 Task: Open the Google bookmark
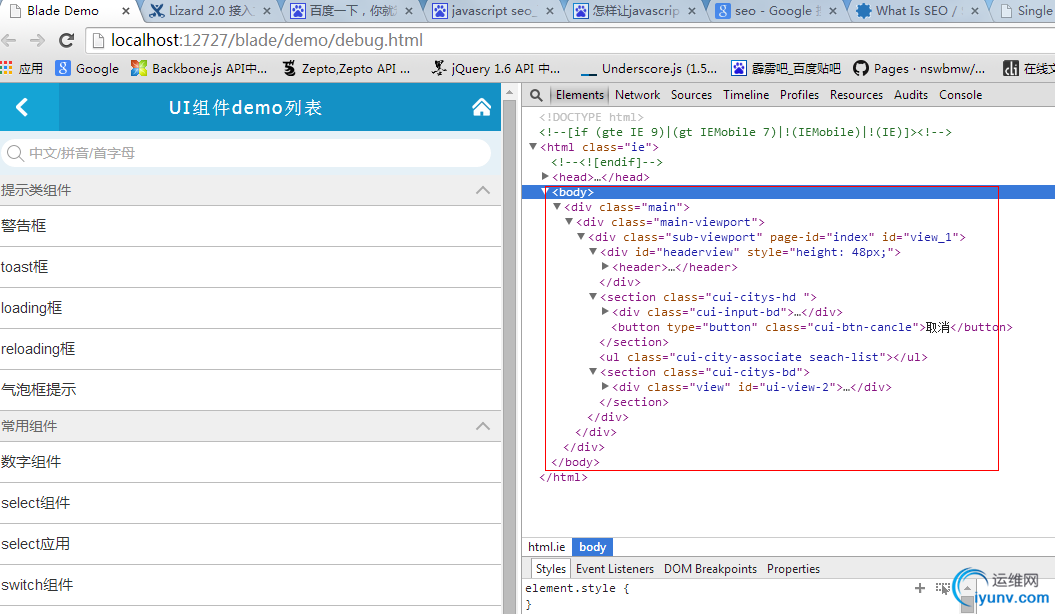pyautogui.click(x=87, y=69)
